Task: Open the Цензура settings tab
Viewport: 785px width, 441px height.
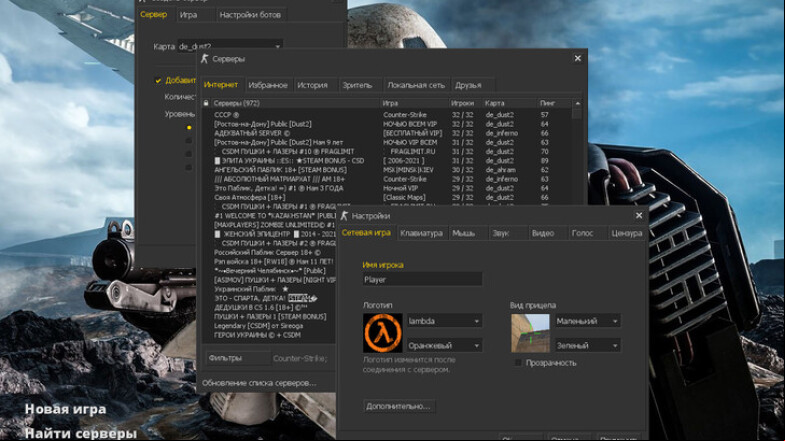Action: (x=626, y=233)
